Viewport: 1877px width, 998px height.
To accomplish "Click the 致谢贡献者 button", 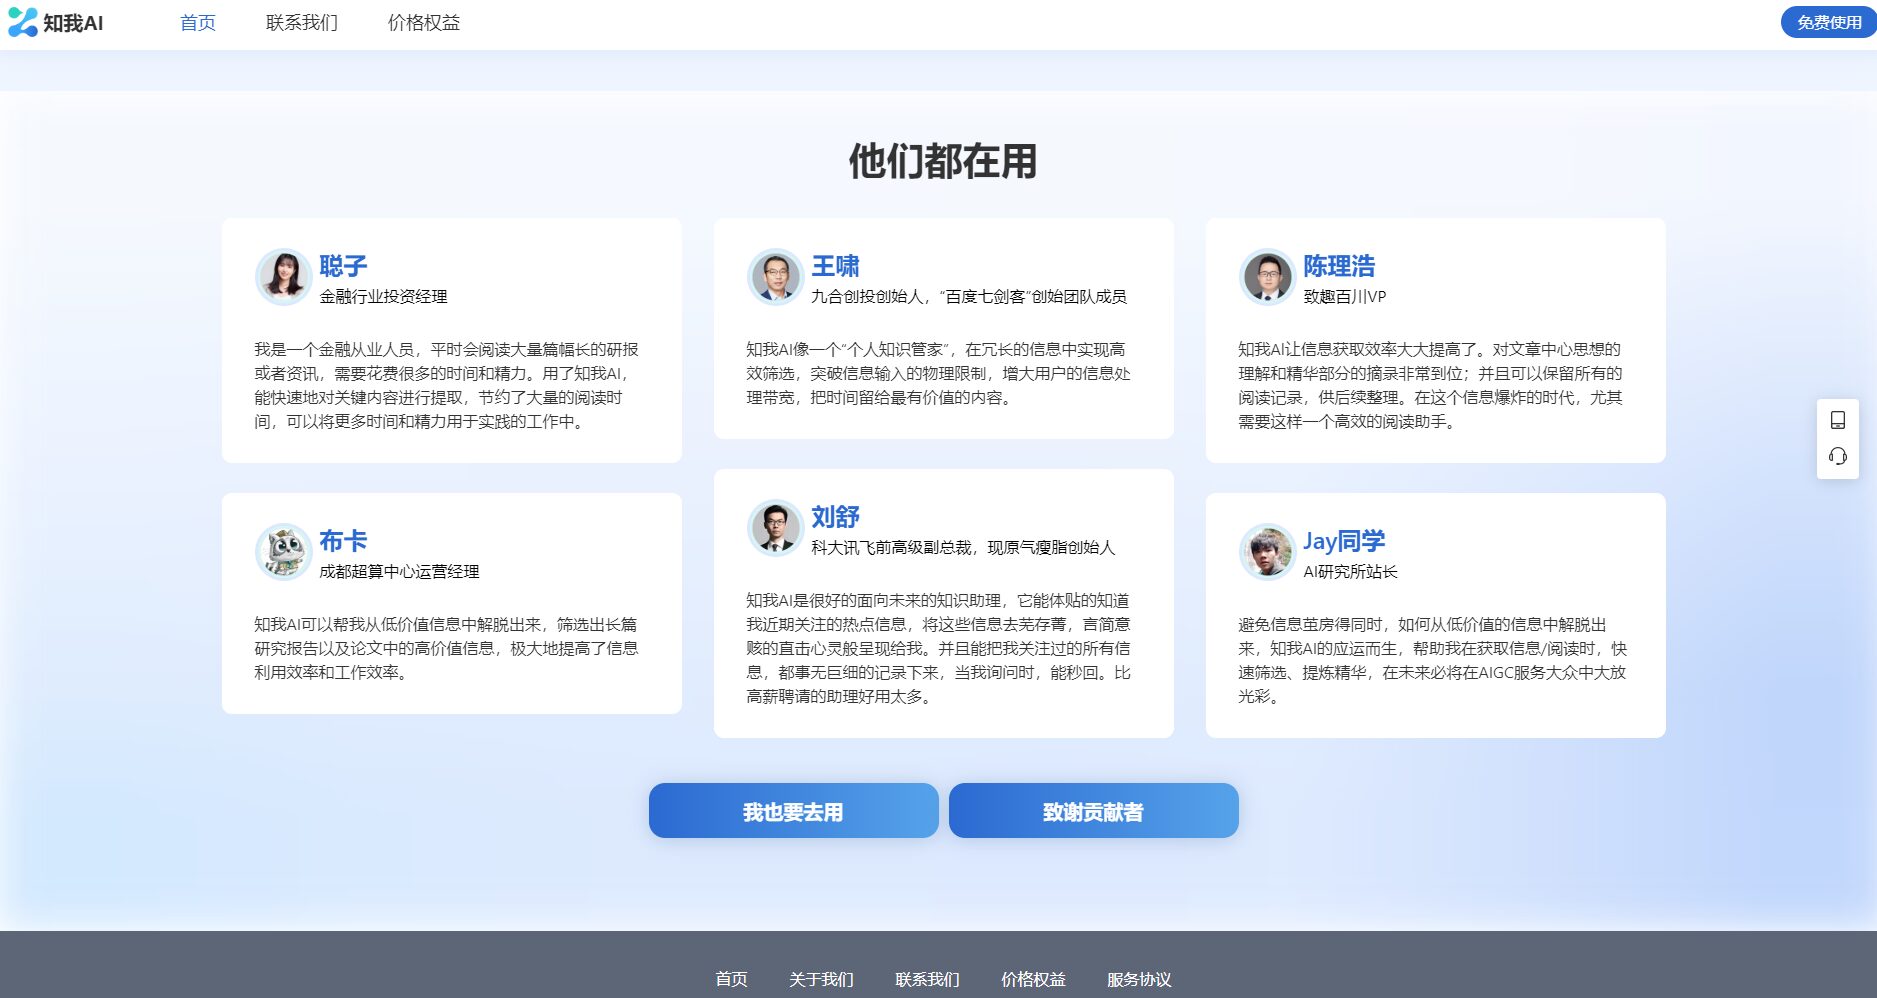I will [1093, 811].
